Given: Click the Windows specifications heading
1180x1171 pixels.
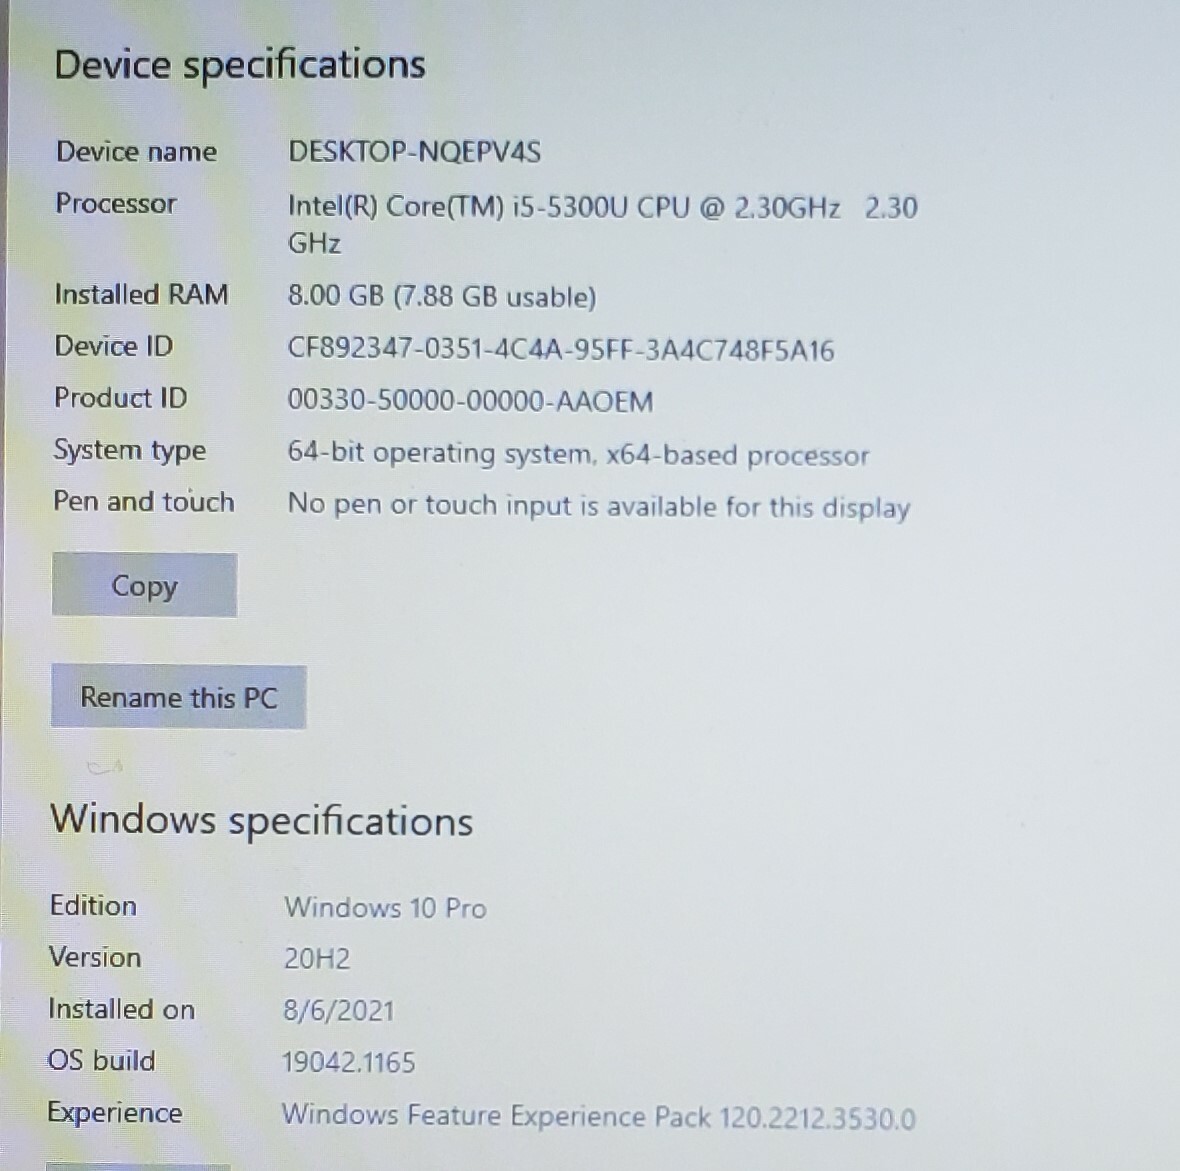Looking at the screenshot, I should click(261, 820).
